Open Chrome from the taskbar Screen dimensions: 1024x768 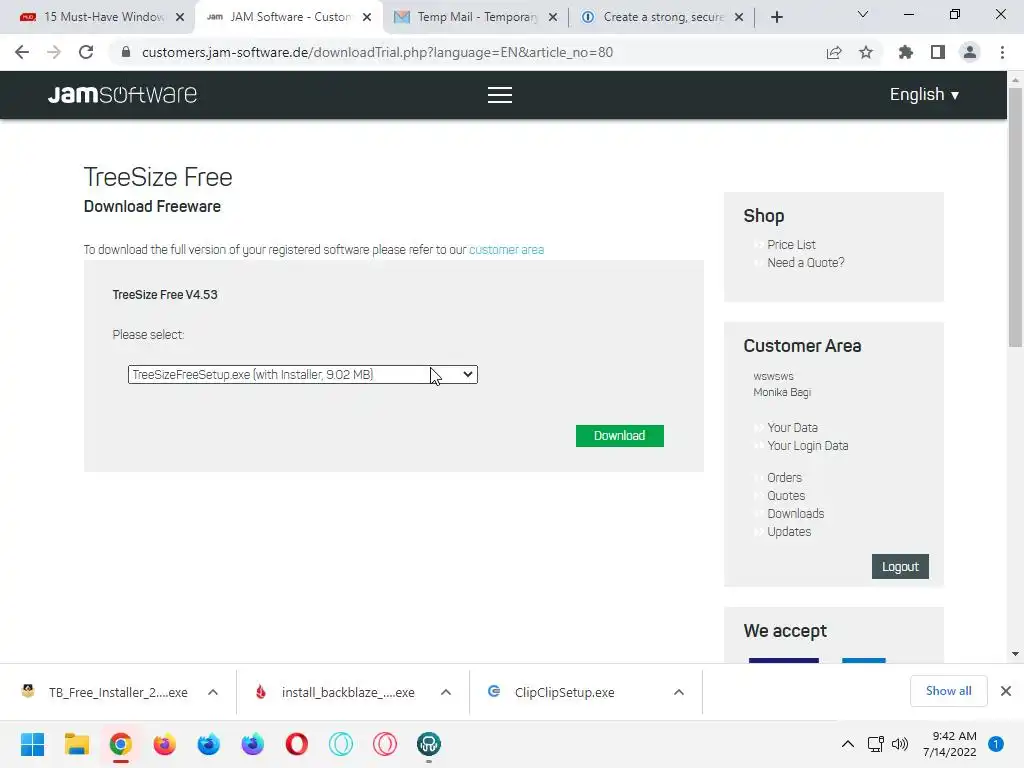[x=121, y=744]
